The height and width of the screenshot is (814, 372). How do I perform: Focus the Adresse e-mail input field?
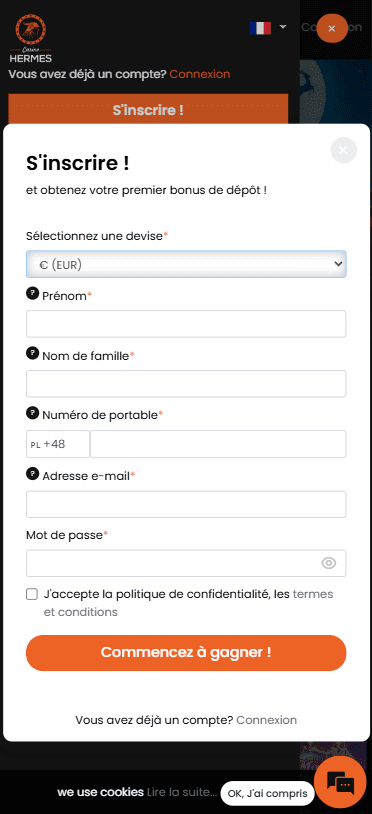(186, 504)
